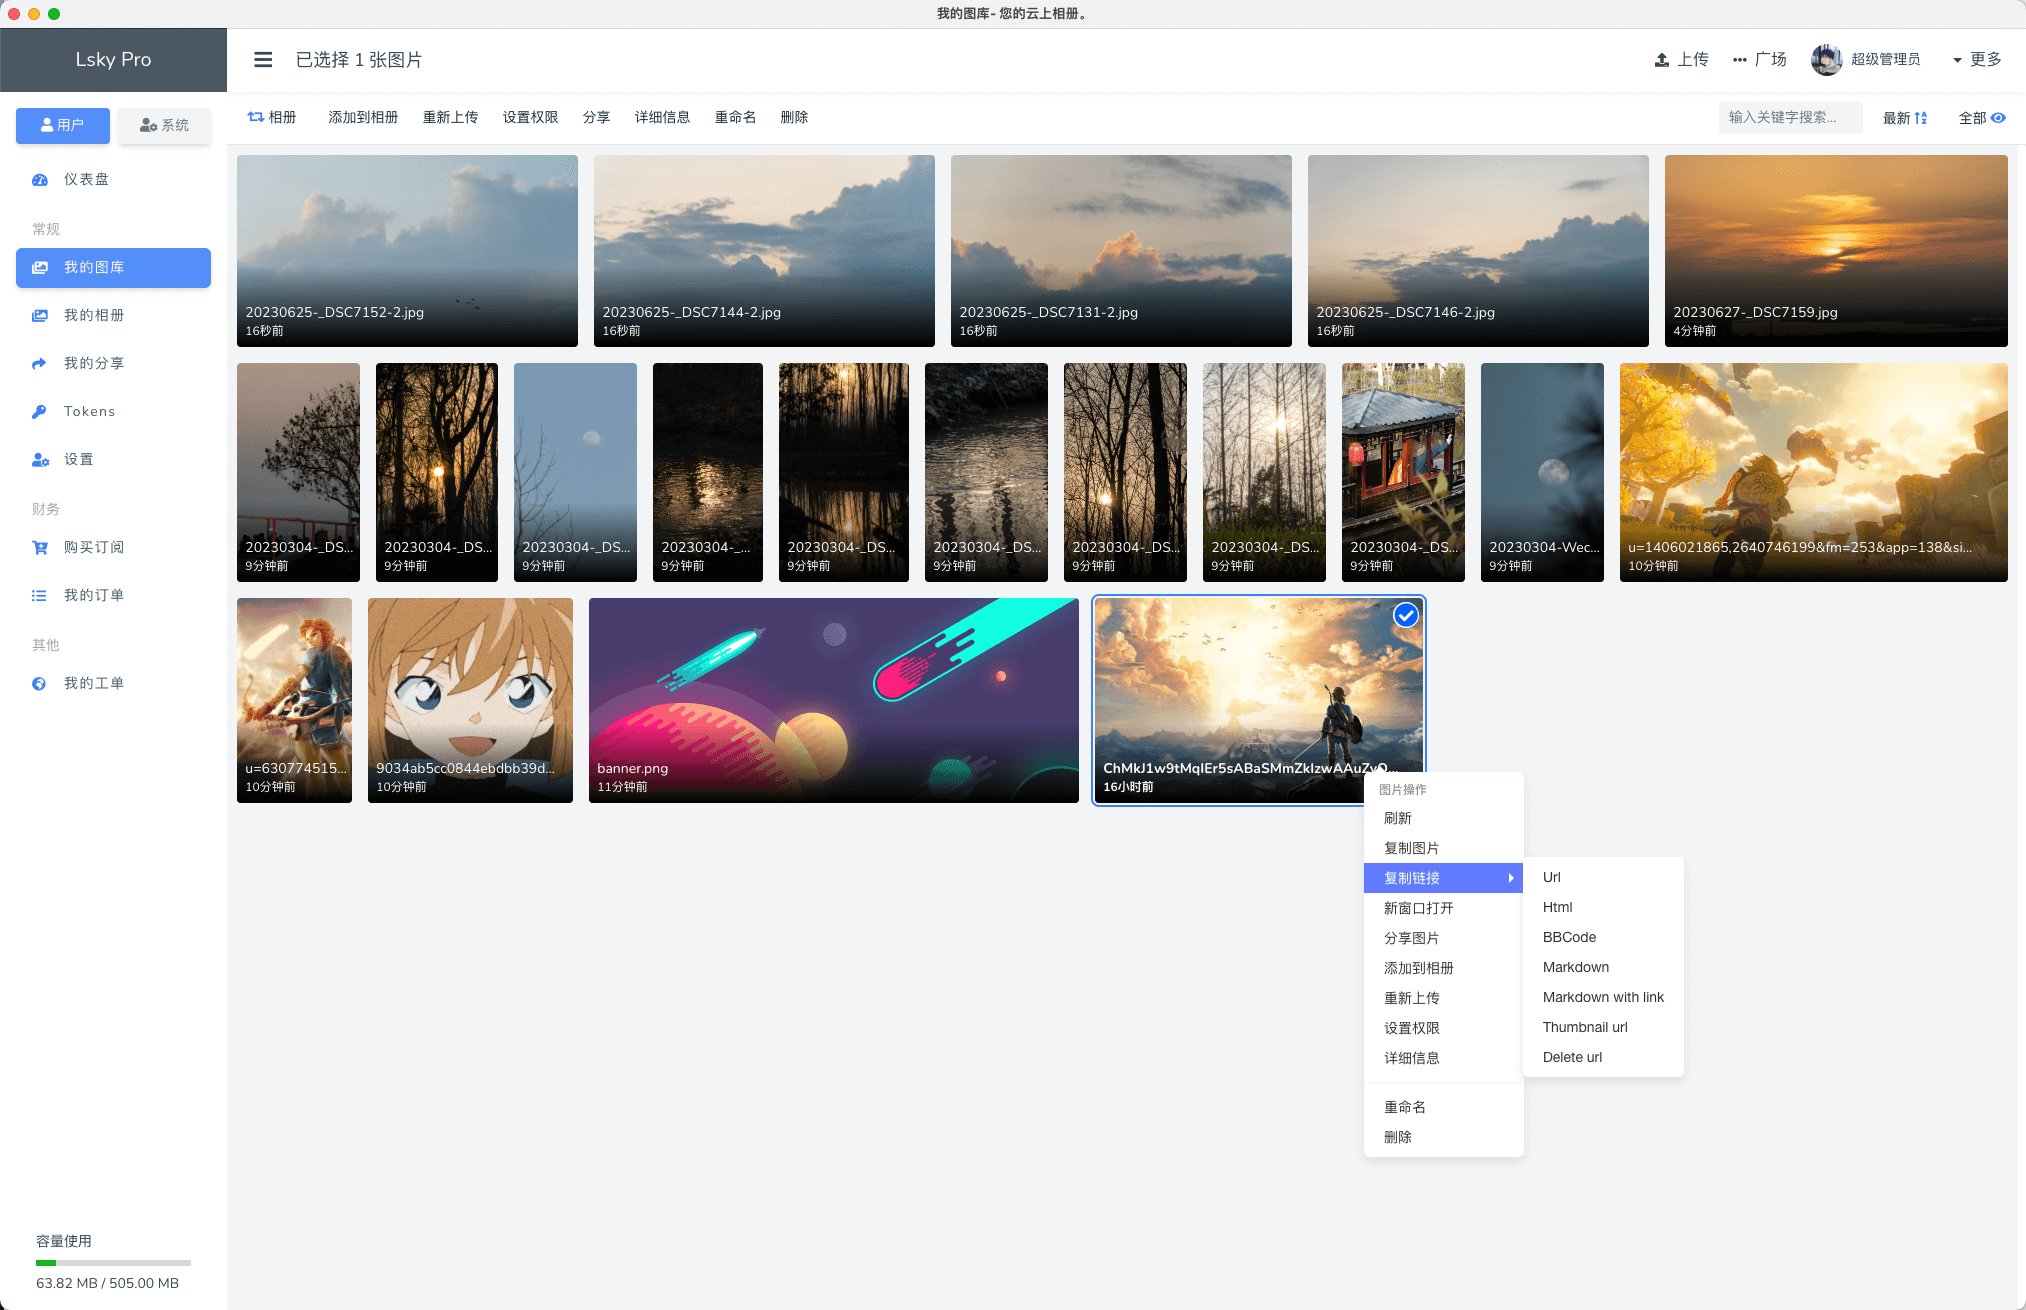Open 我的工单 support icon
The image size is (2026, 1310).
click(x=40, y=681)
